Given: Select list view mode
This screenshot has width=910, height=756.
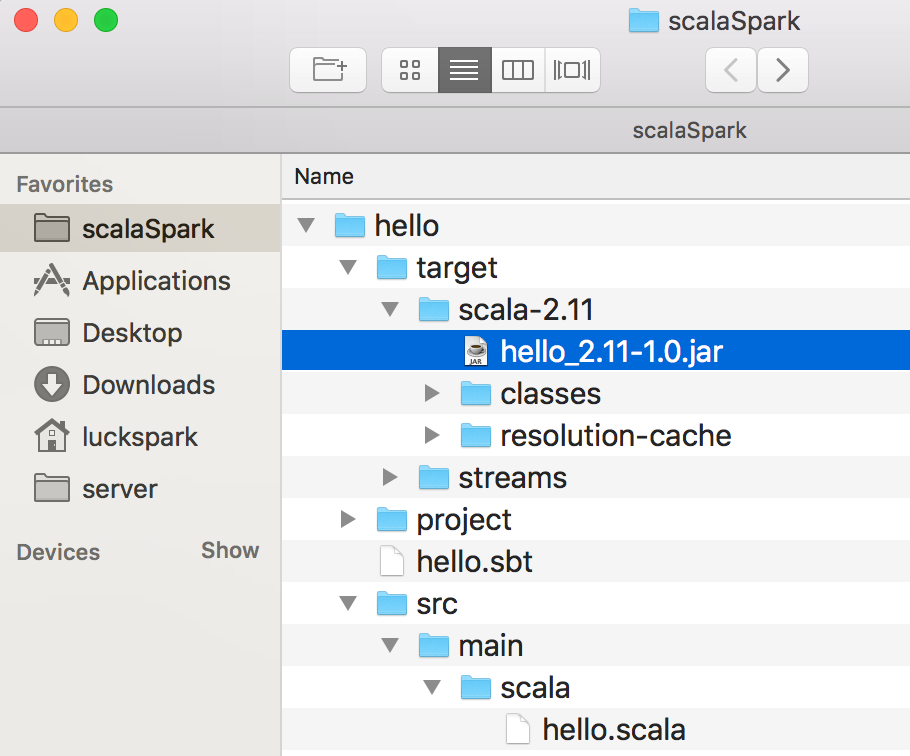Looking at the screenshot, I should [x=464, y=70].
